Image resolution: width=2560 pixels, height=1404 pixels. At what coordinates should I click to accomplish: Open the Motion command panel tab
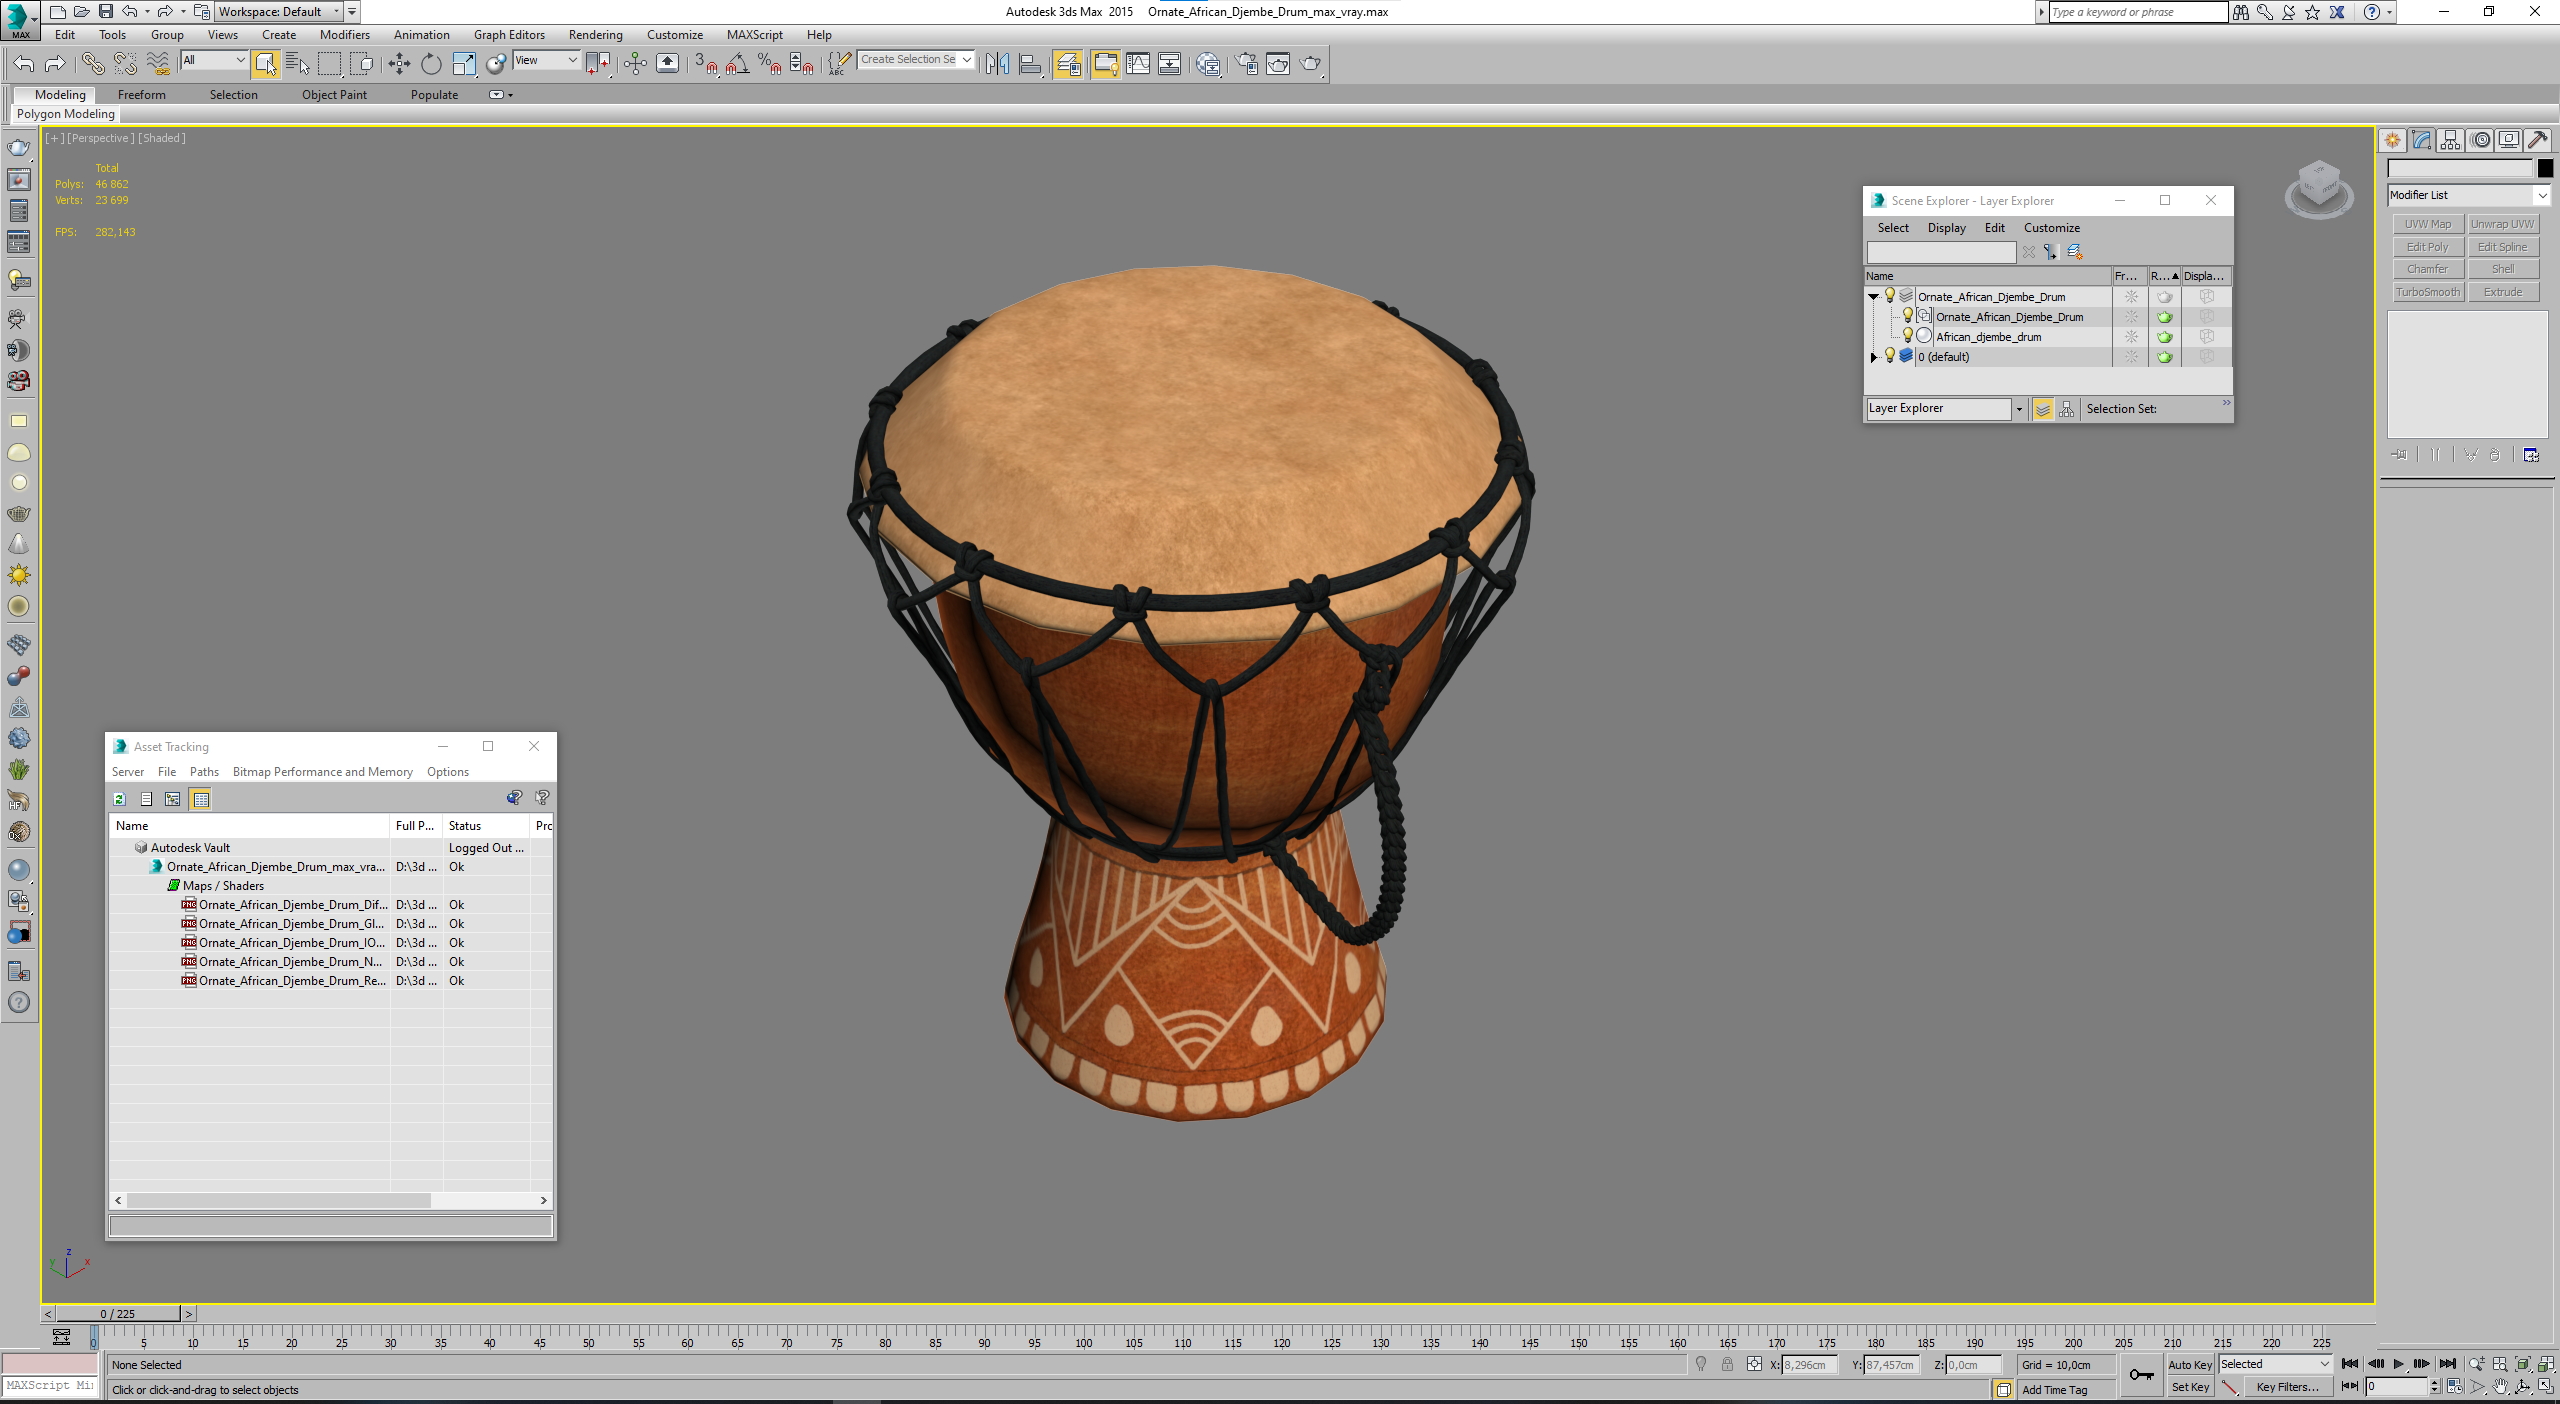2480,140
